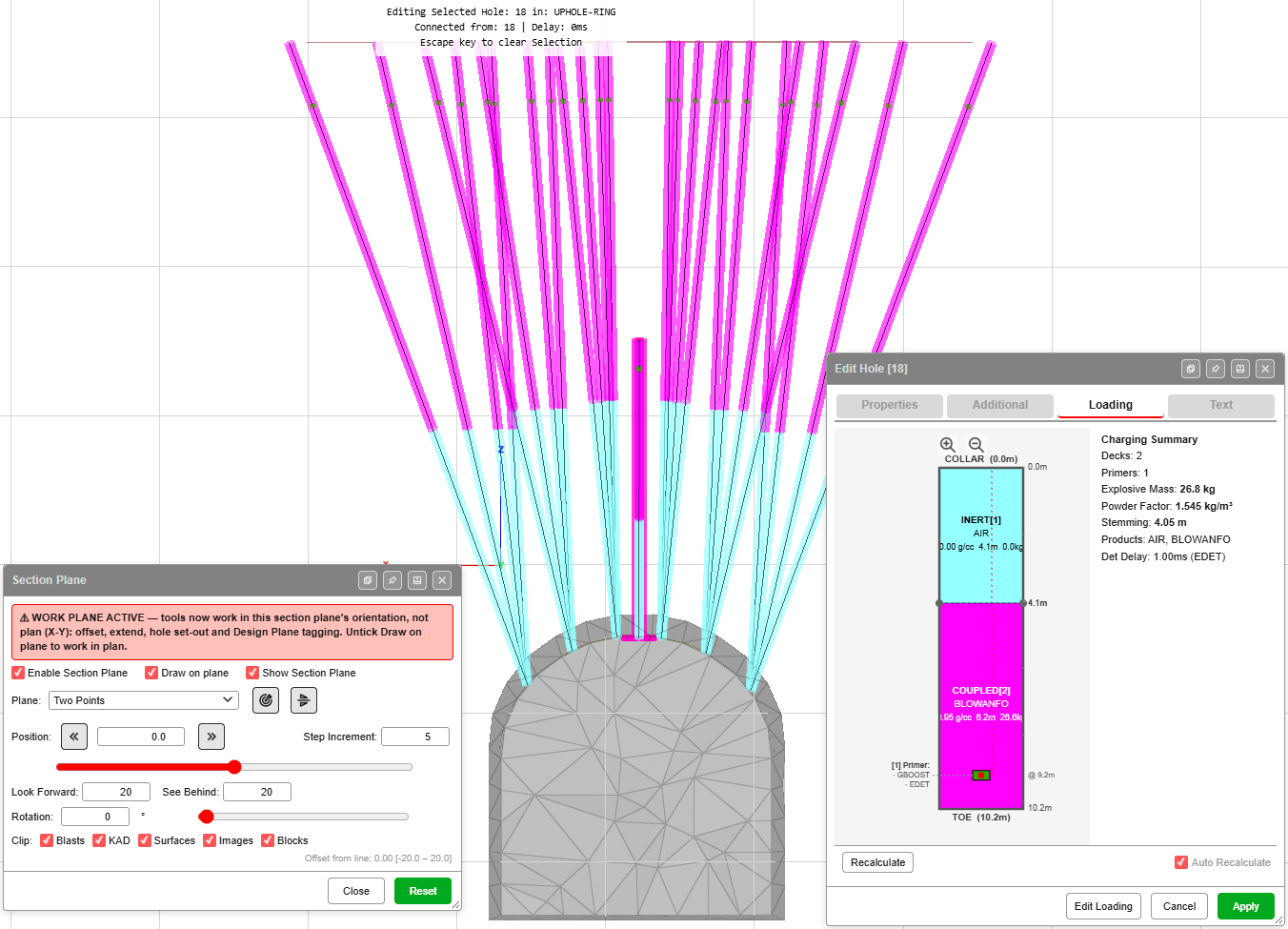The height and width of the screenshot is (929, 1288).
Task: Toggle Blocks clip checkbox
Action: tap(268, 840)
